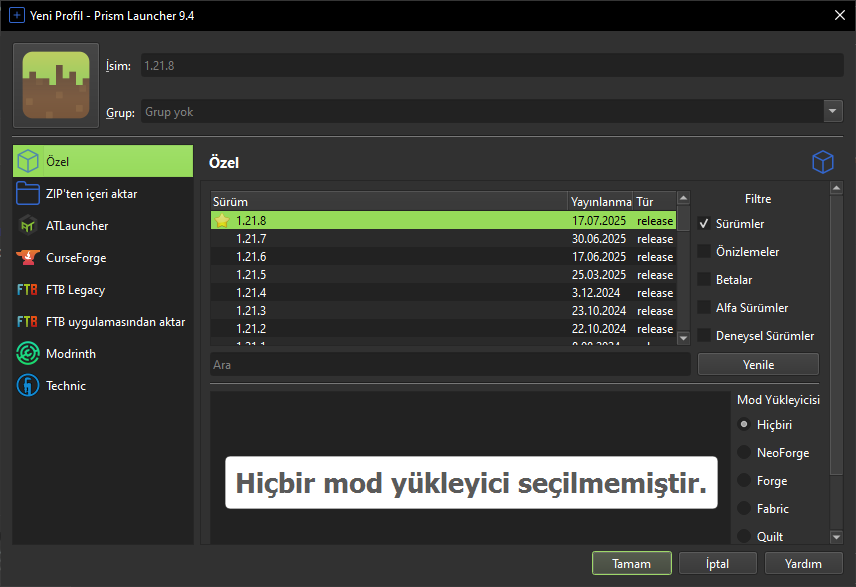
Task: Select the Quilt mod loader radio
Action: pyautogui.click(x=744, y=536)
